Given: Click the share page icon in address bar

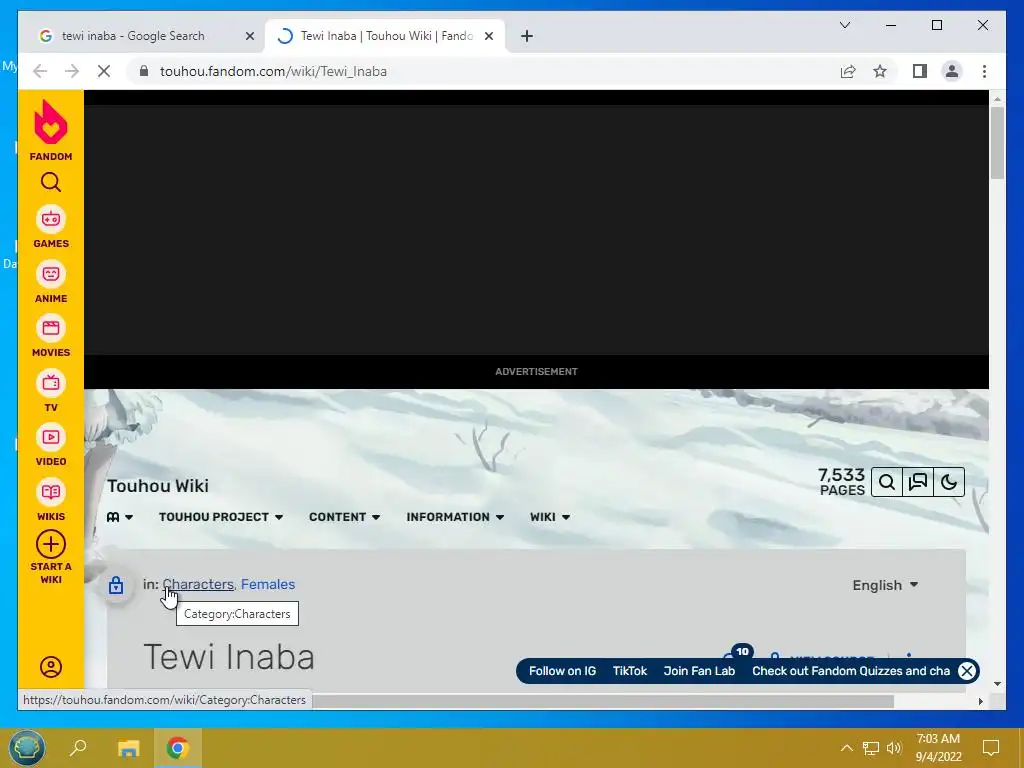Looking at the screenshot, I should pyautogui.click(x=848, y=71).
